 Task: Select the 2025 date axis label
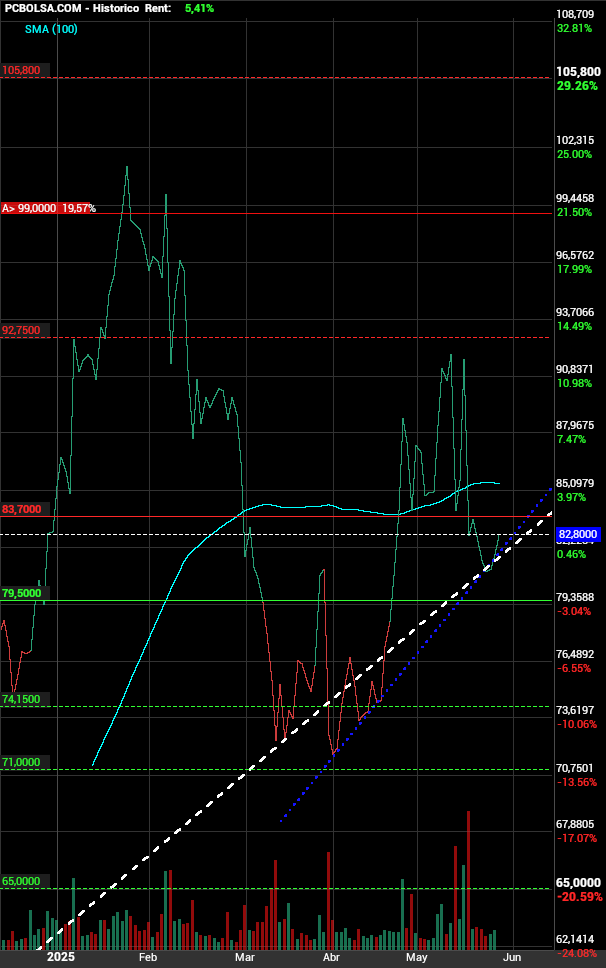point(61,957)
